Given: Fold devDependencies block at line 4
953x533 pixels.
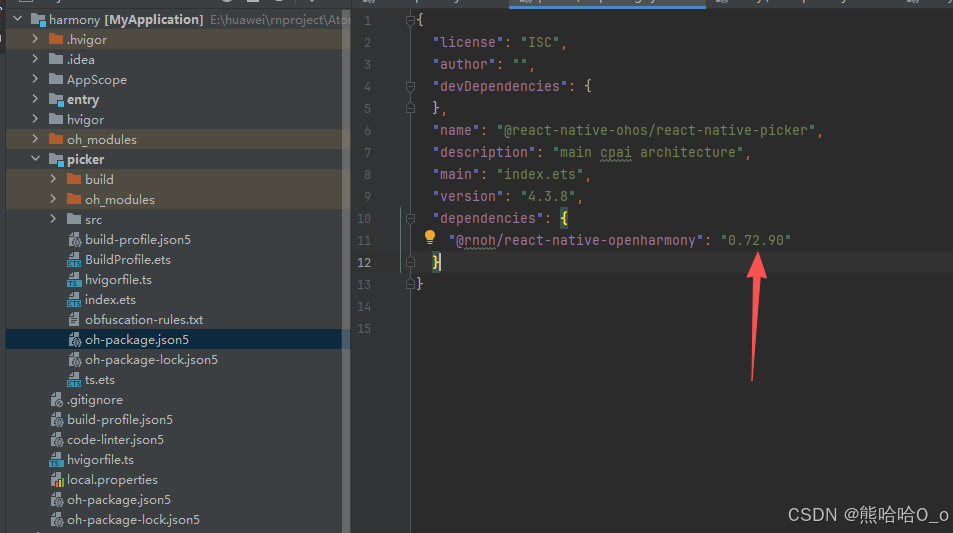Looking at the screenshot, I should [410, 86].
